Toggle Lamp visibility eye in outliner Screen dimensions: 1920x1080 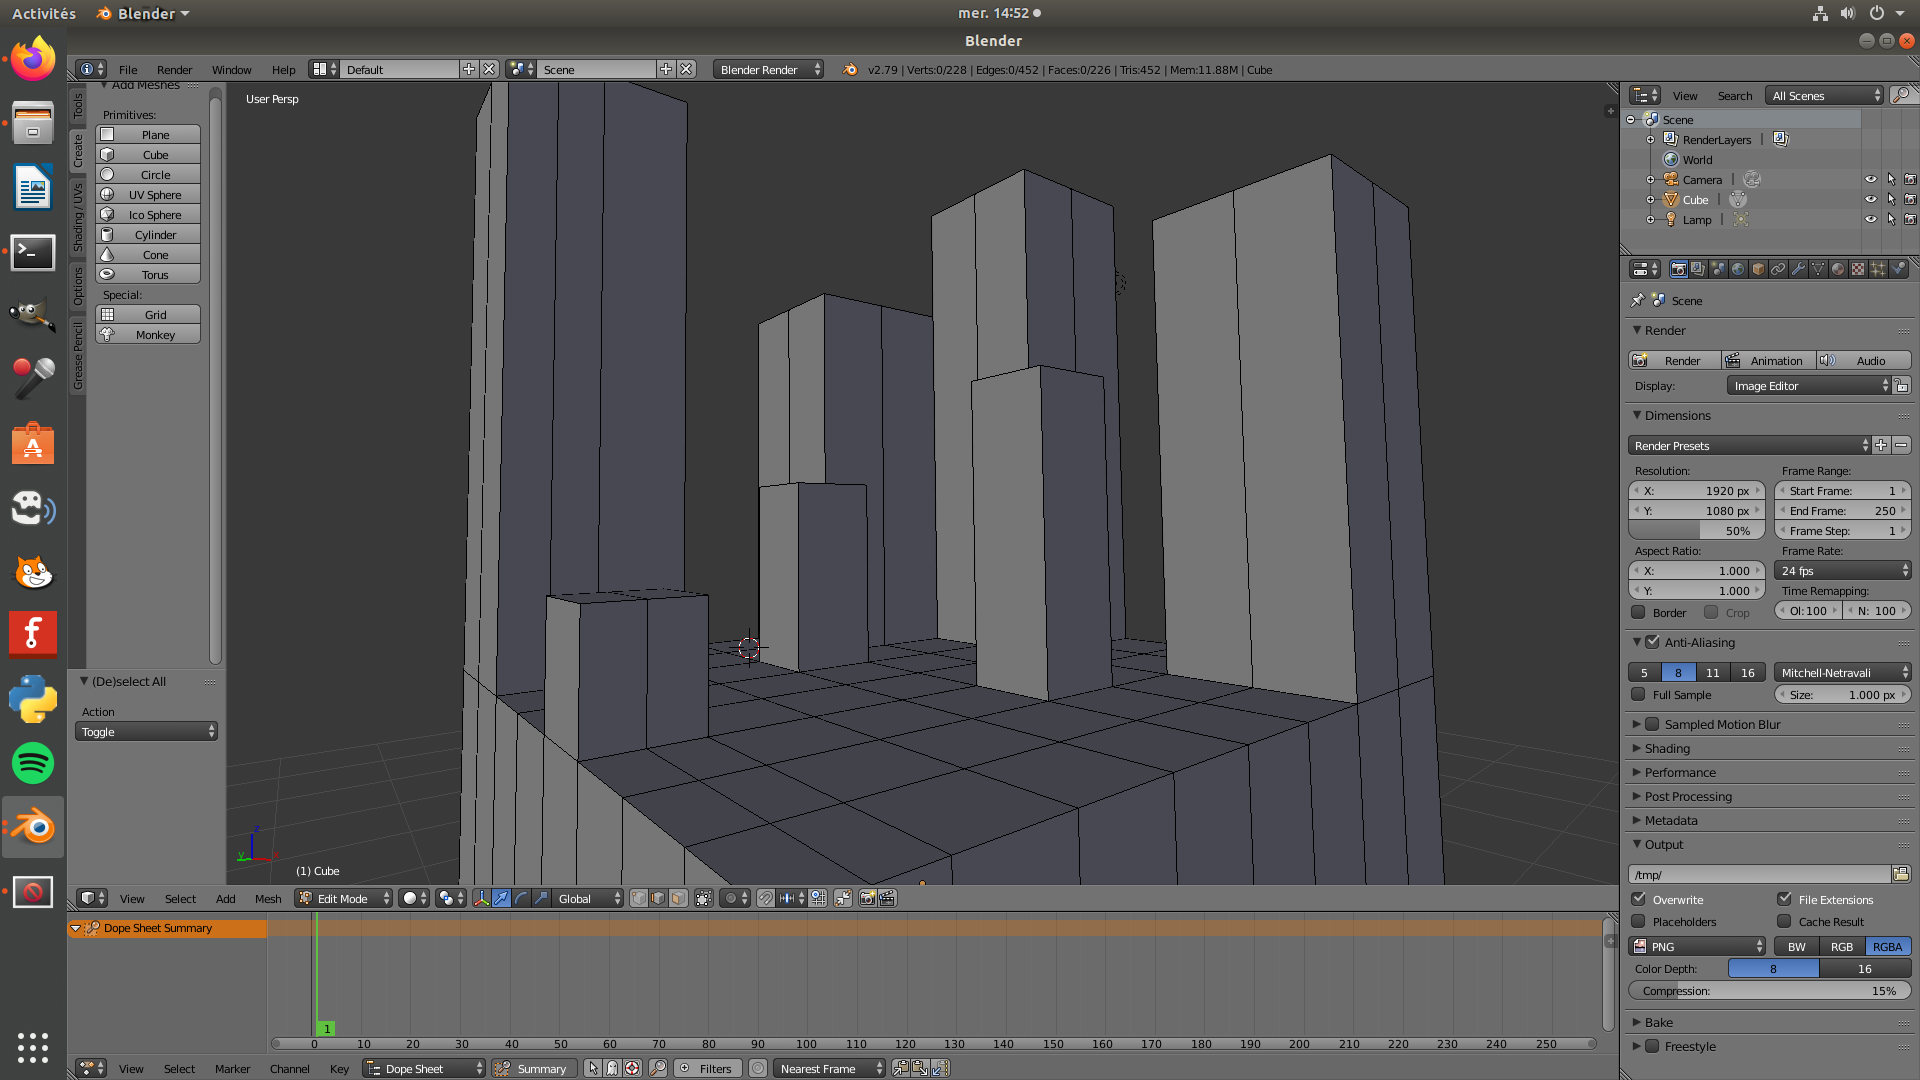click(x=1870, y=219)
